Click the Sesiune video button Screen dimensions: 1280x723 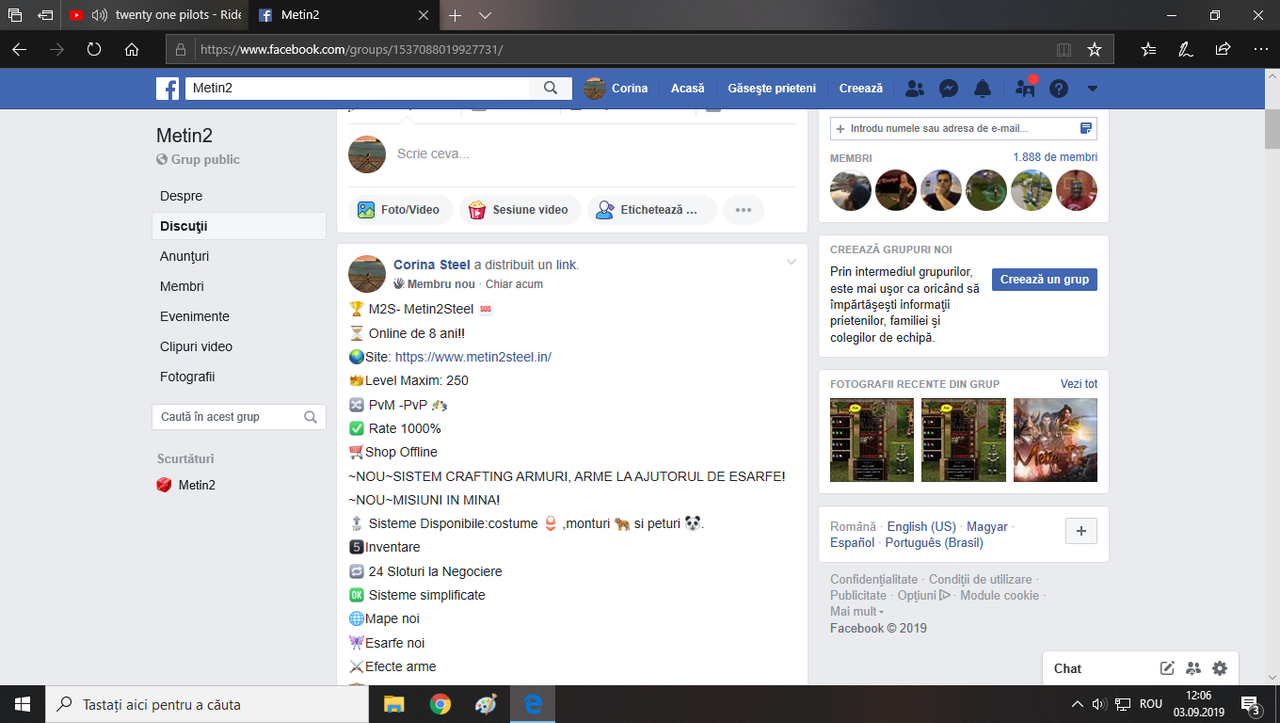(x=518, y=210)
